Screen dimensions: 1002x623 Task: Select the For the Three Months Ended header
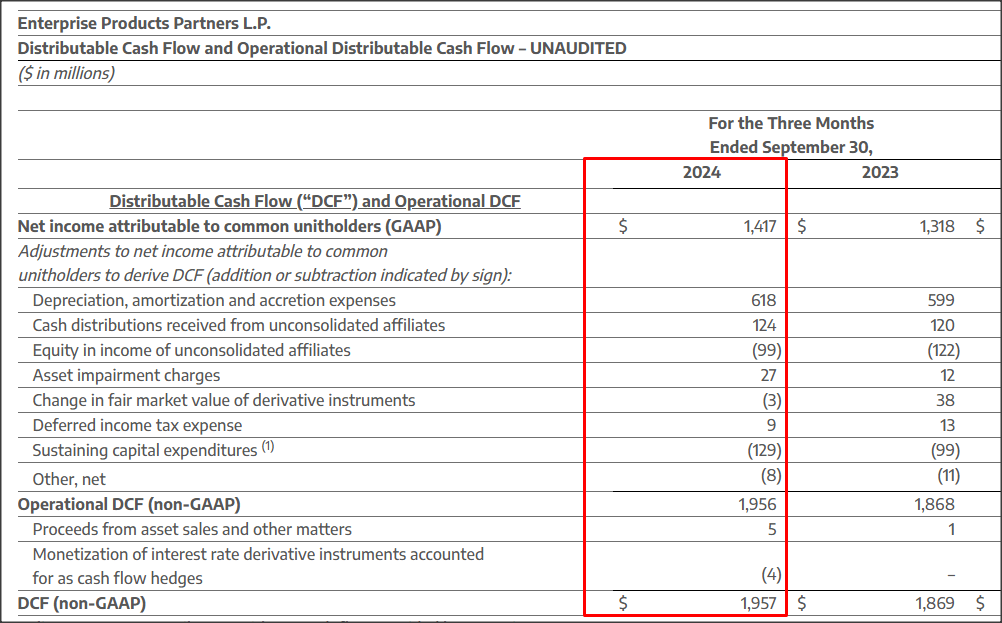coord(790,135)
